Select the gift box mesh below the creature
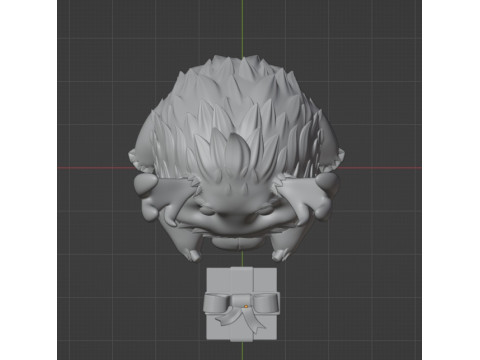The width and height of the screenshot is (480, 360). [x=241, y=304]
